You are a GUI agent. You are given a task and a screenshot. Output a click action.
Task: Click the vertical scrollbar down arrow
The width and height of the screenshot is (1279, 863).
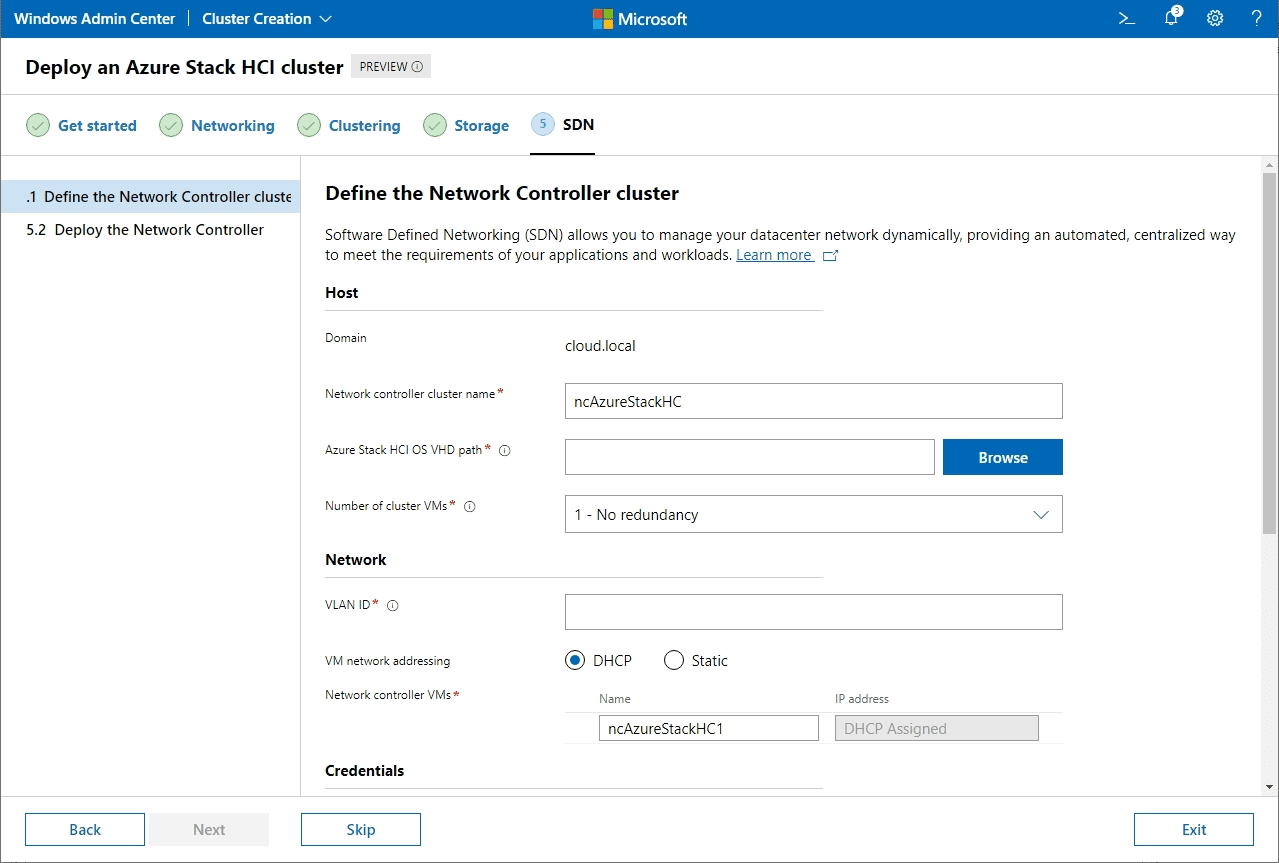1270,787
